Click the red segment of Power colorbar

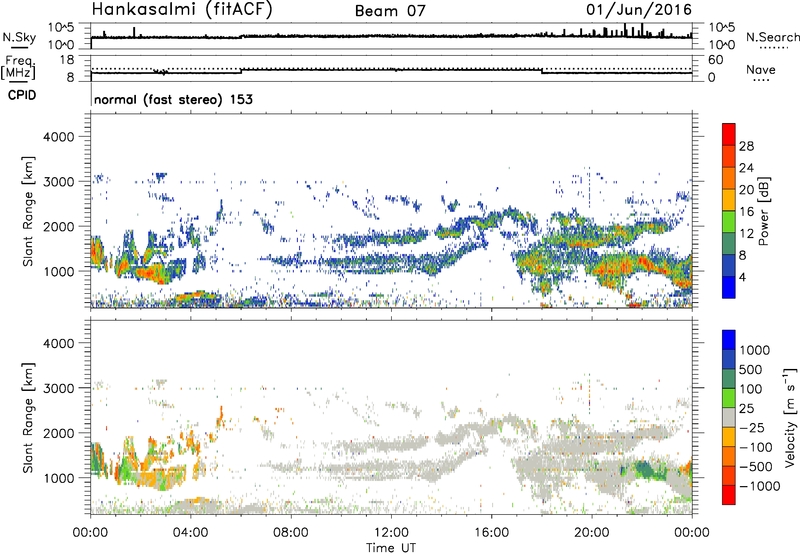point(729,134)
